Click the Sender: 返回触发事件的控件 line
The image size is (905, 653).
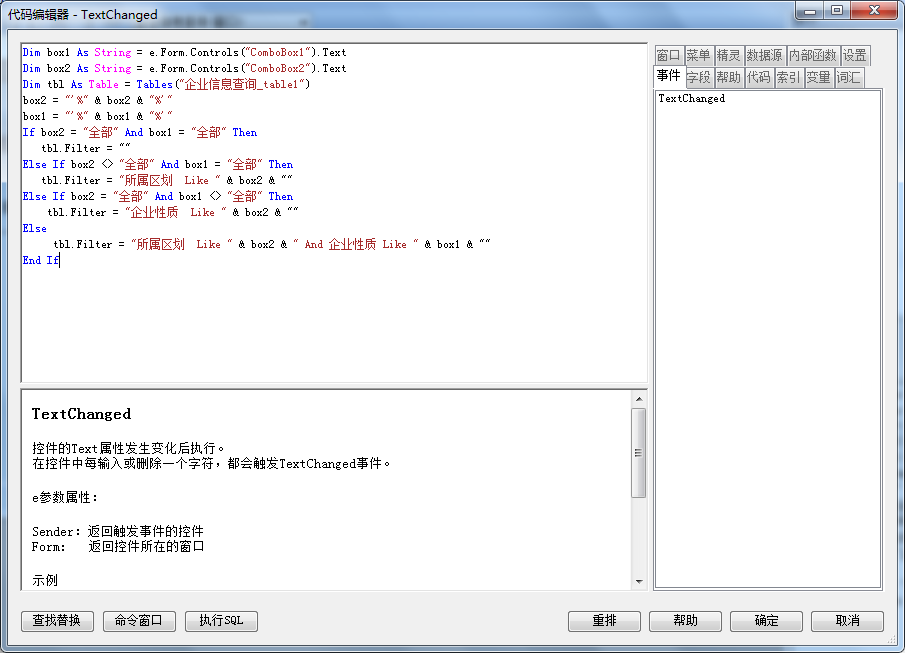(x=118, y=531)
